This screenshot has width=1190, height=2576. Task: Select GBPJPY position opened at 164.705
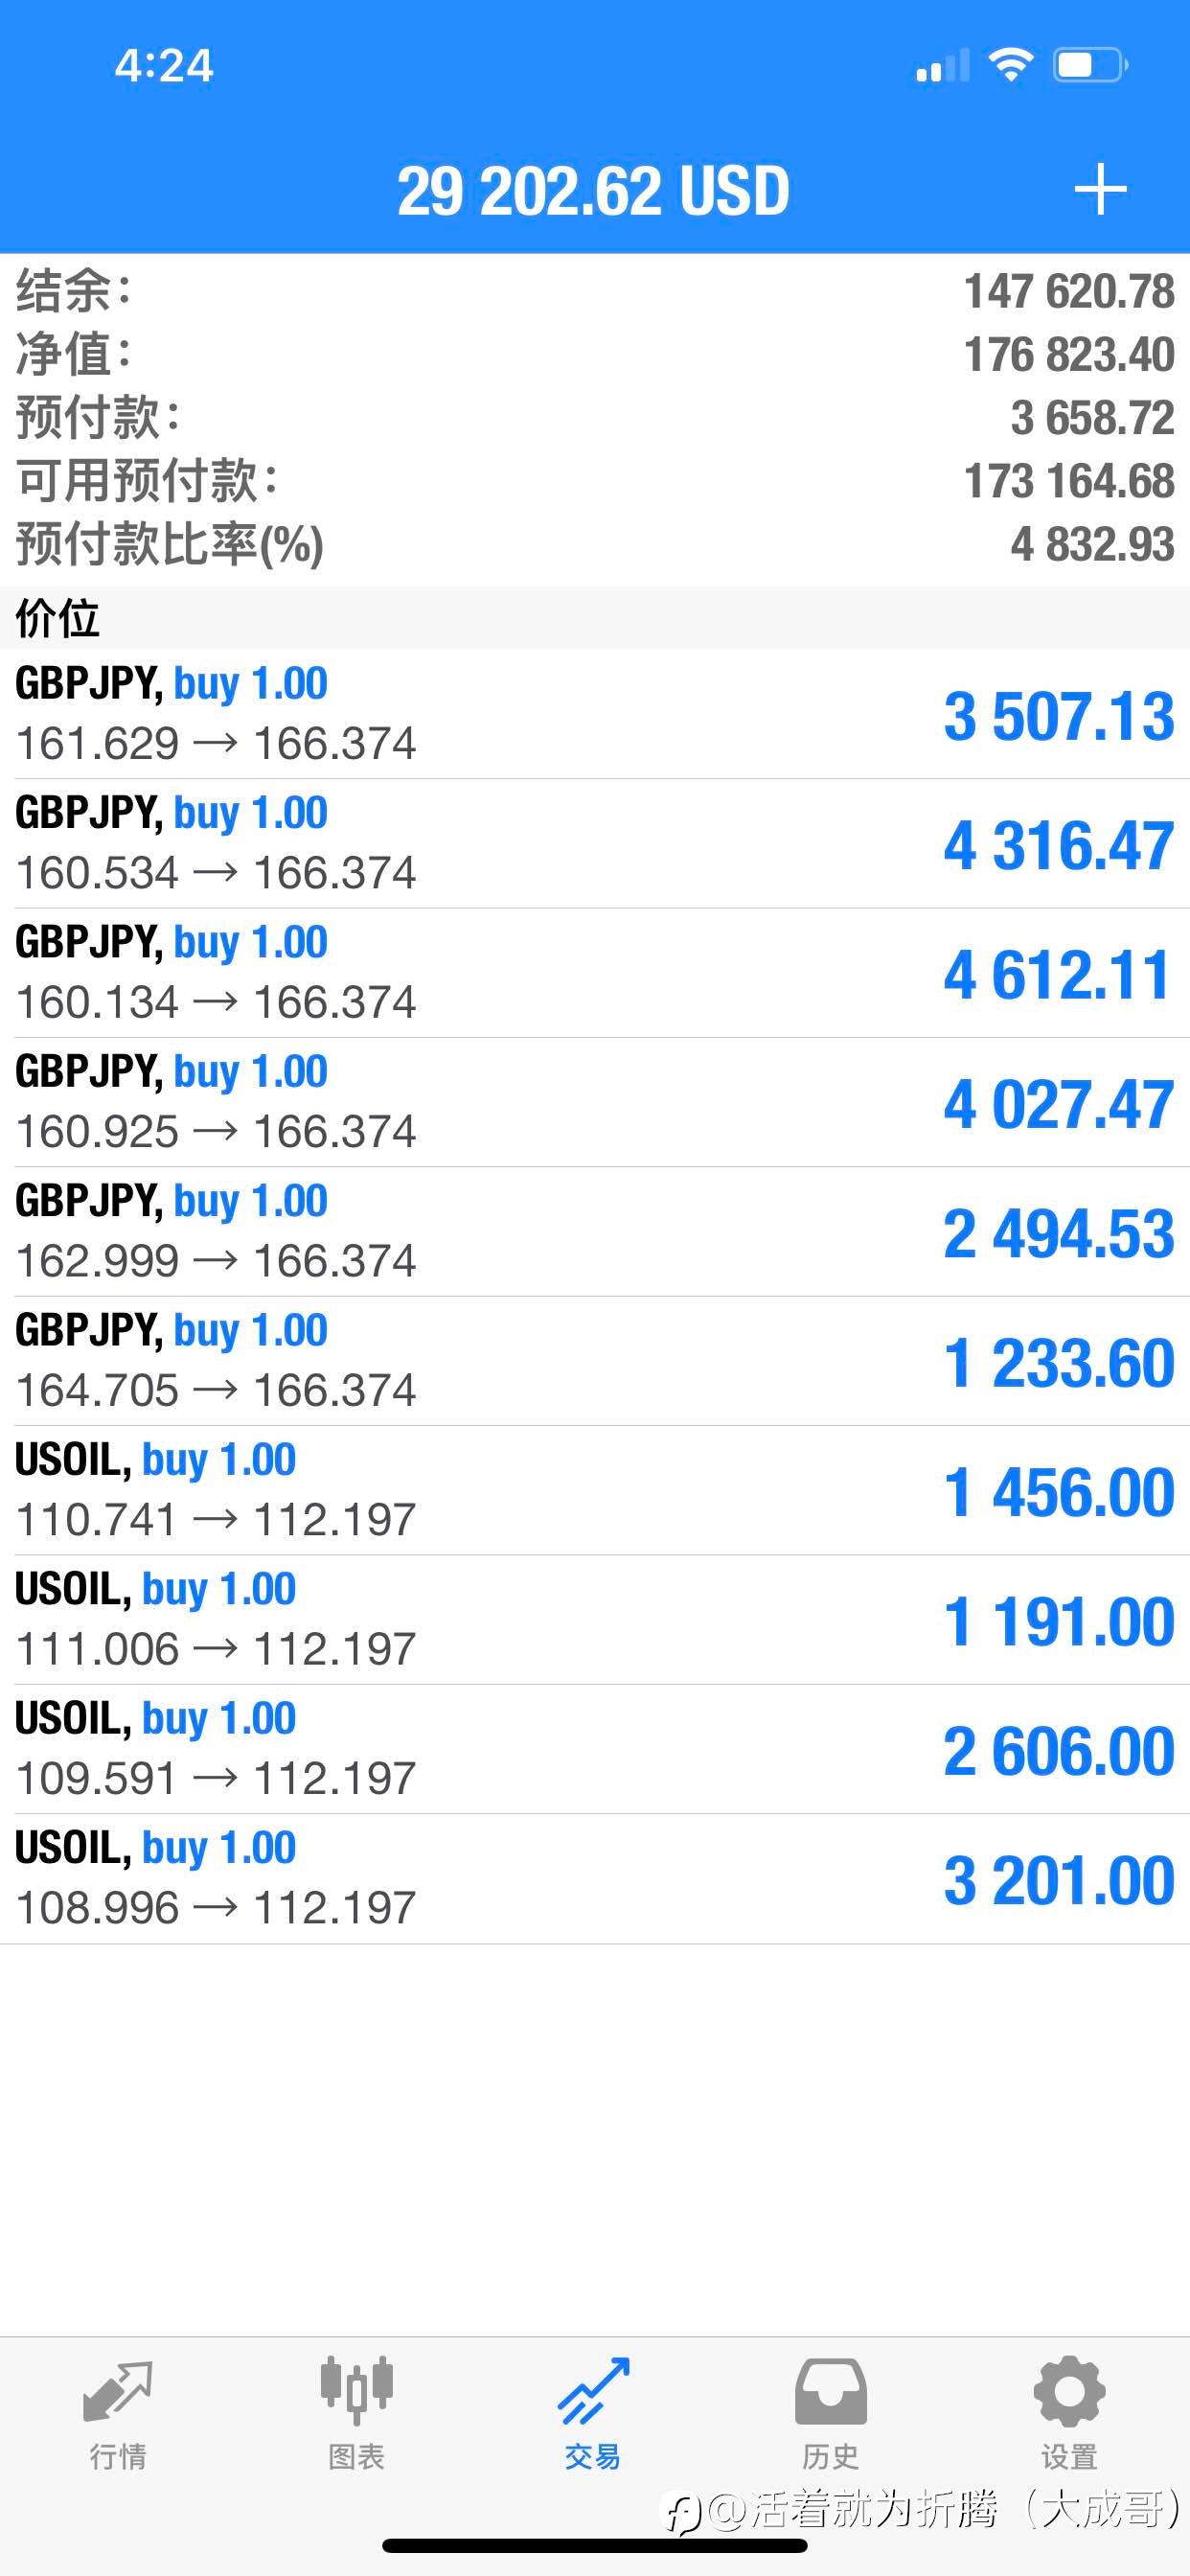595,1361
